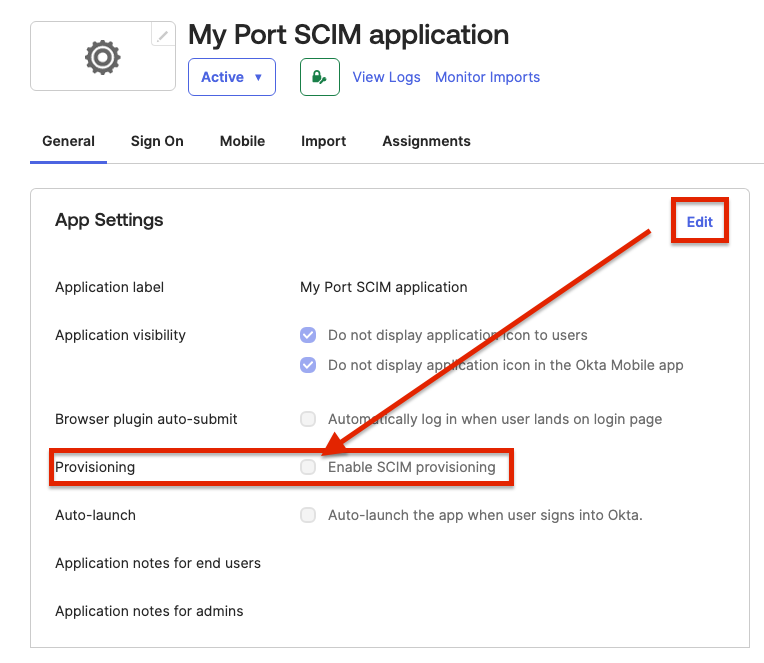The width and height of the screenshot is (764, 663).
Task: Check 'Automatically log in' checkbox
Action: (x=308, y=419)
